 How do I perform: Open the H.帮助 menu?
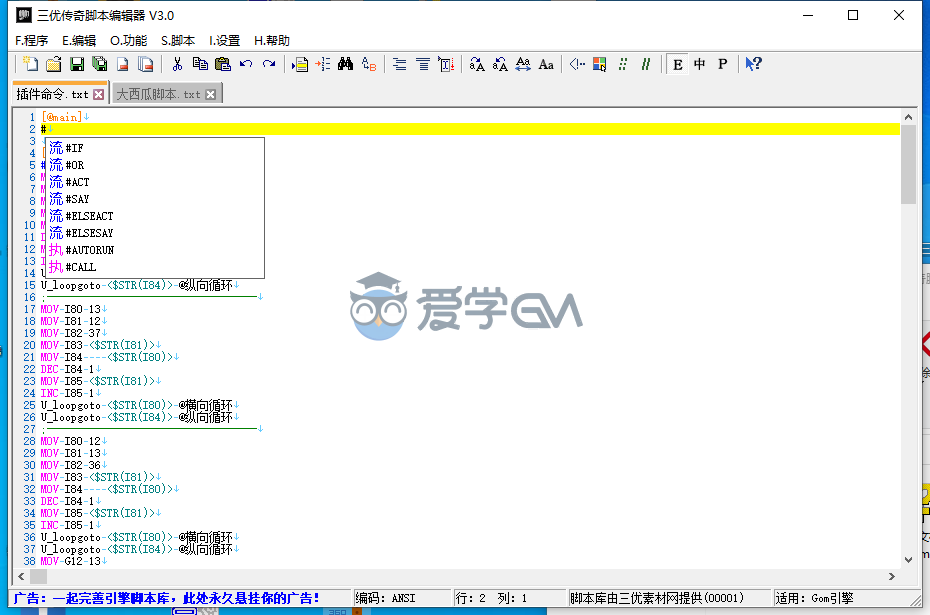tap(272, 40)
